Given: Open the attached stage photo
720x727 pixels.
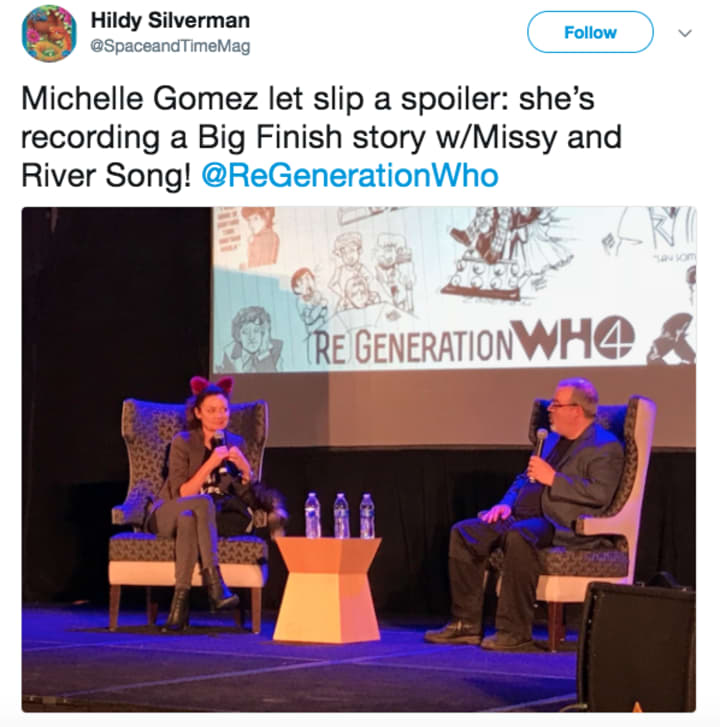Looking at the screenshot, I should pos(358,459).
